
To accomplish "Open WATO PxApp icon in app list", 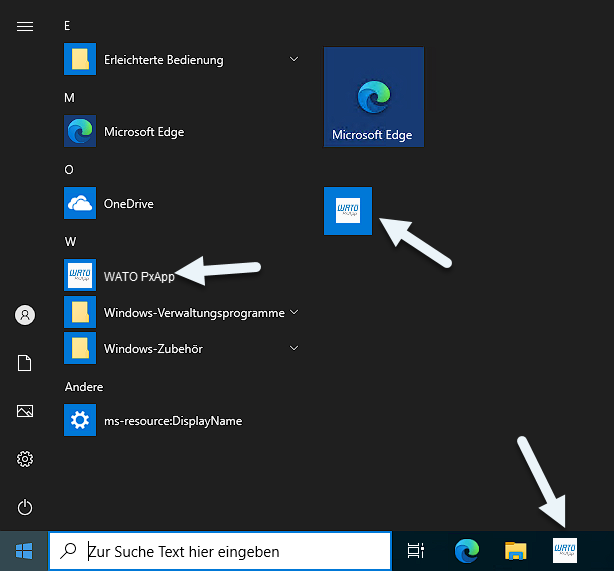I will (x=80, y=275).
